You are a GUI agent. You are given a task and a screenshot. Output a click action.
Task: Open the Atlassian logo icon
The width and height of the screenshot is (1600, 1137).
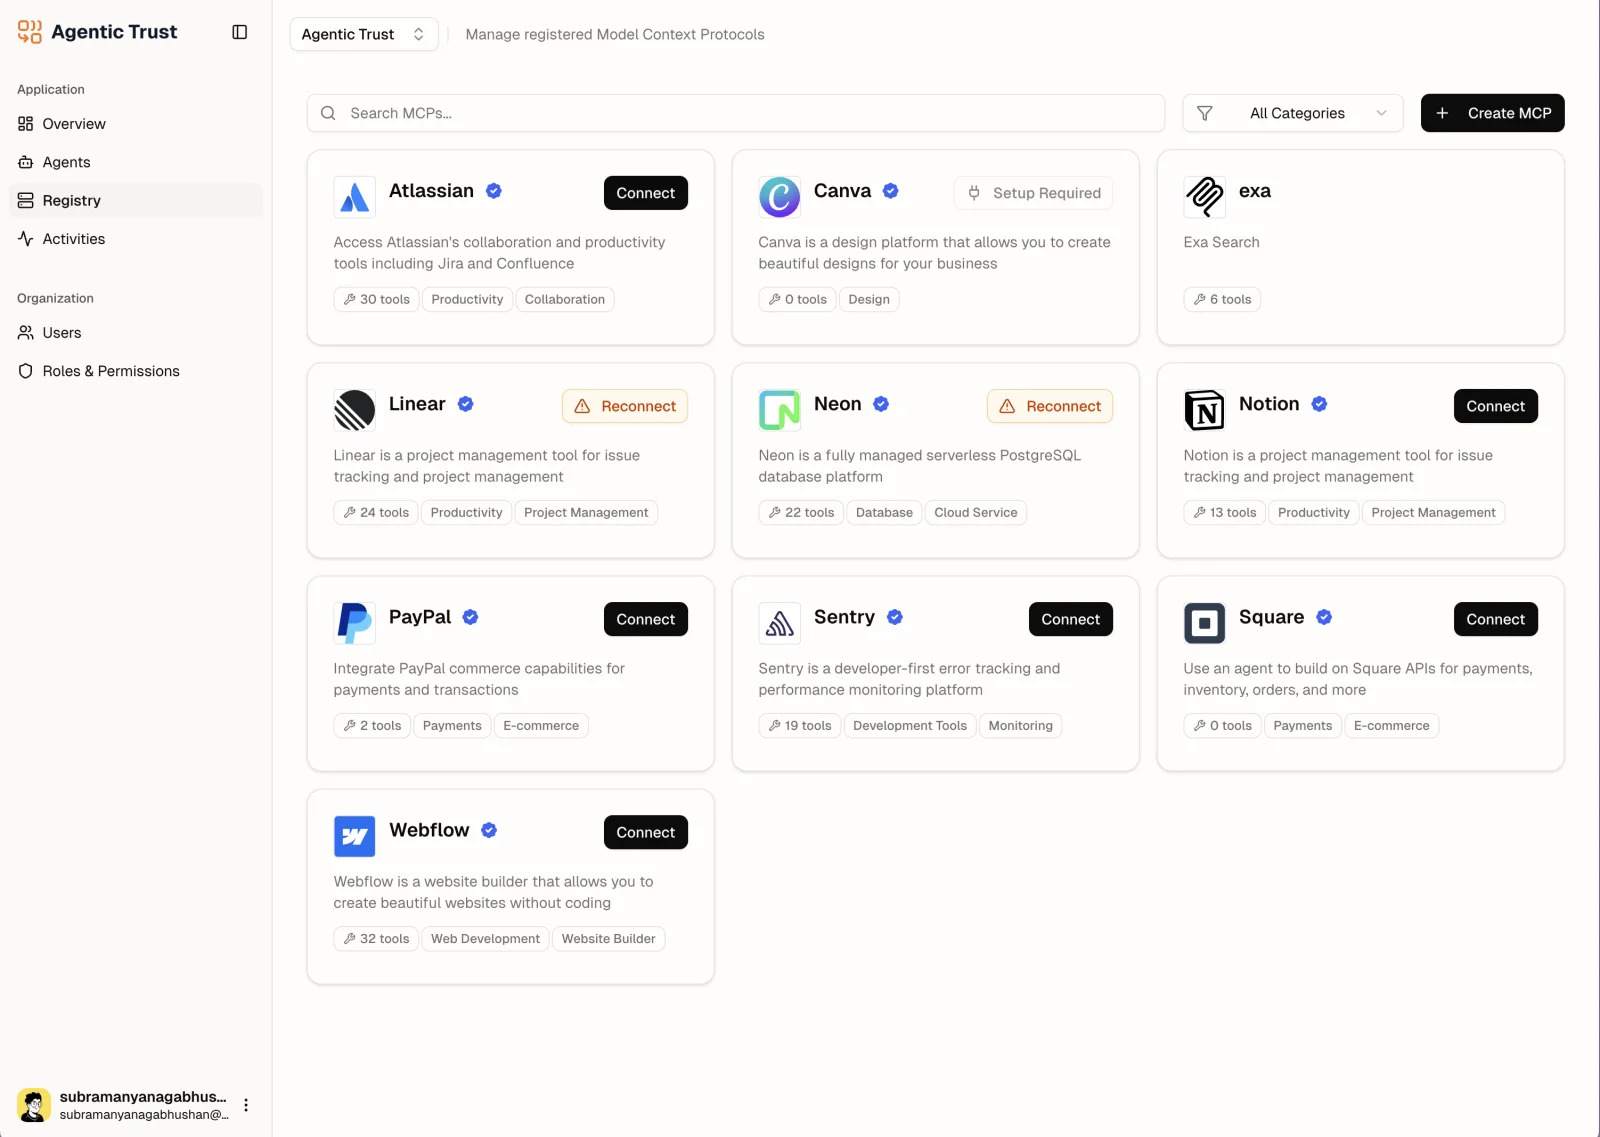(354, 197)
